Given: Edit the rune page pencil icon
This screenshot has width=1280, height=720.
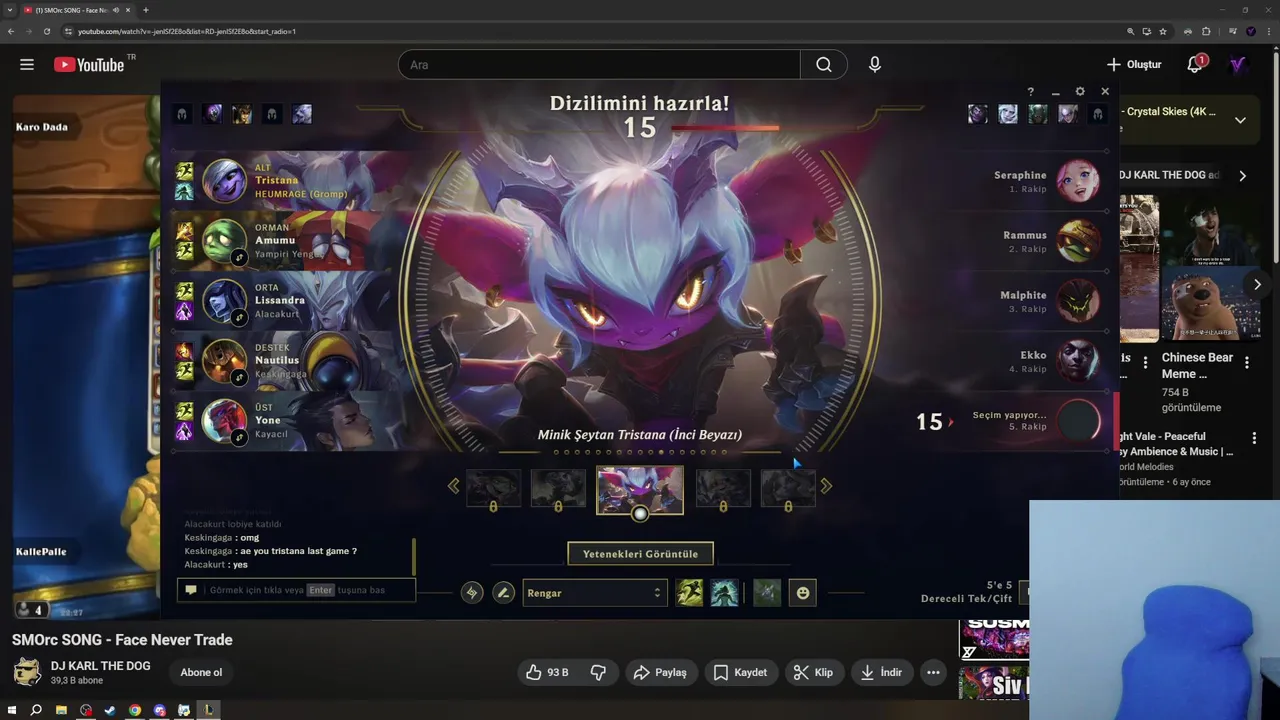Looking at the screenshot, I should click(504, 593).
